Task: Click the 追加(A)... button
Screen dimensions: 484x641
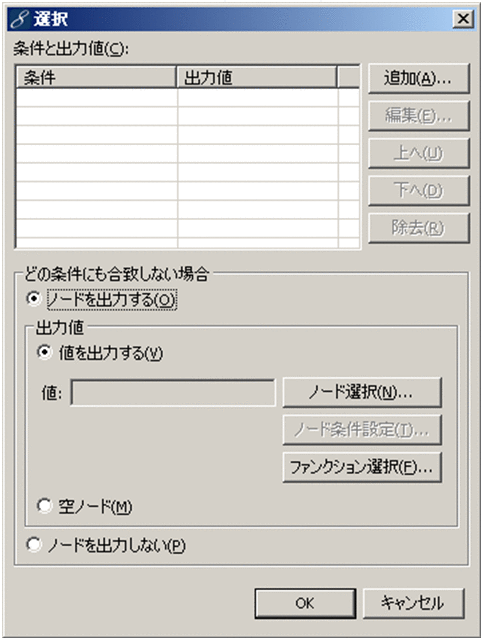Action: coord(419,78)
